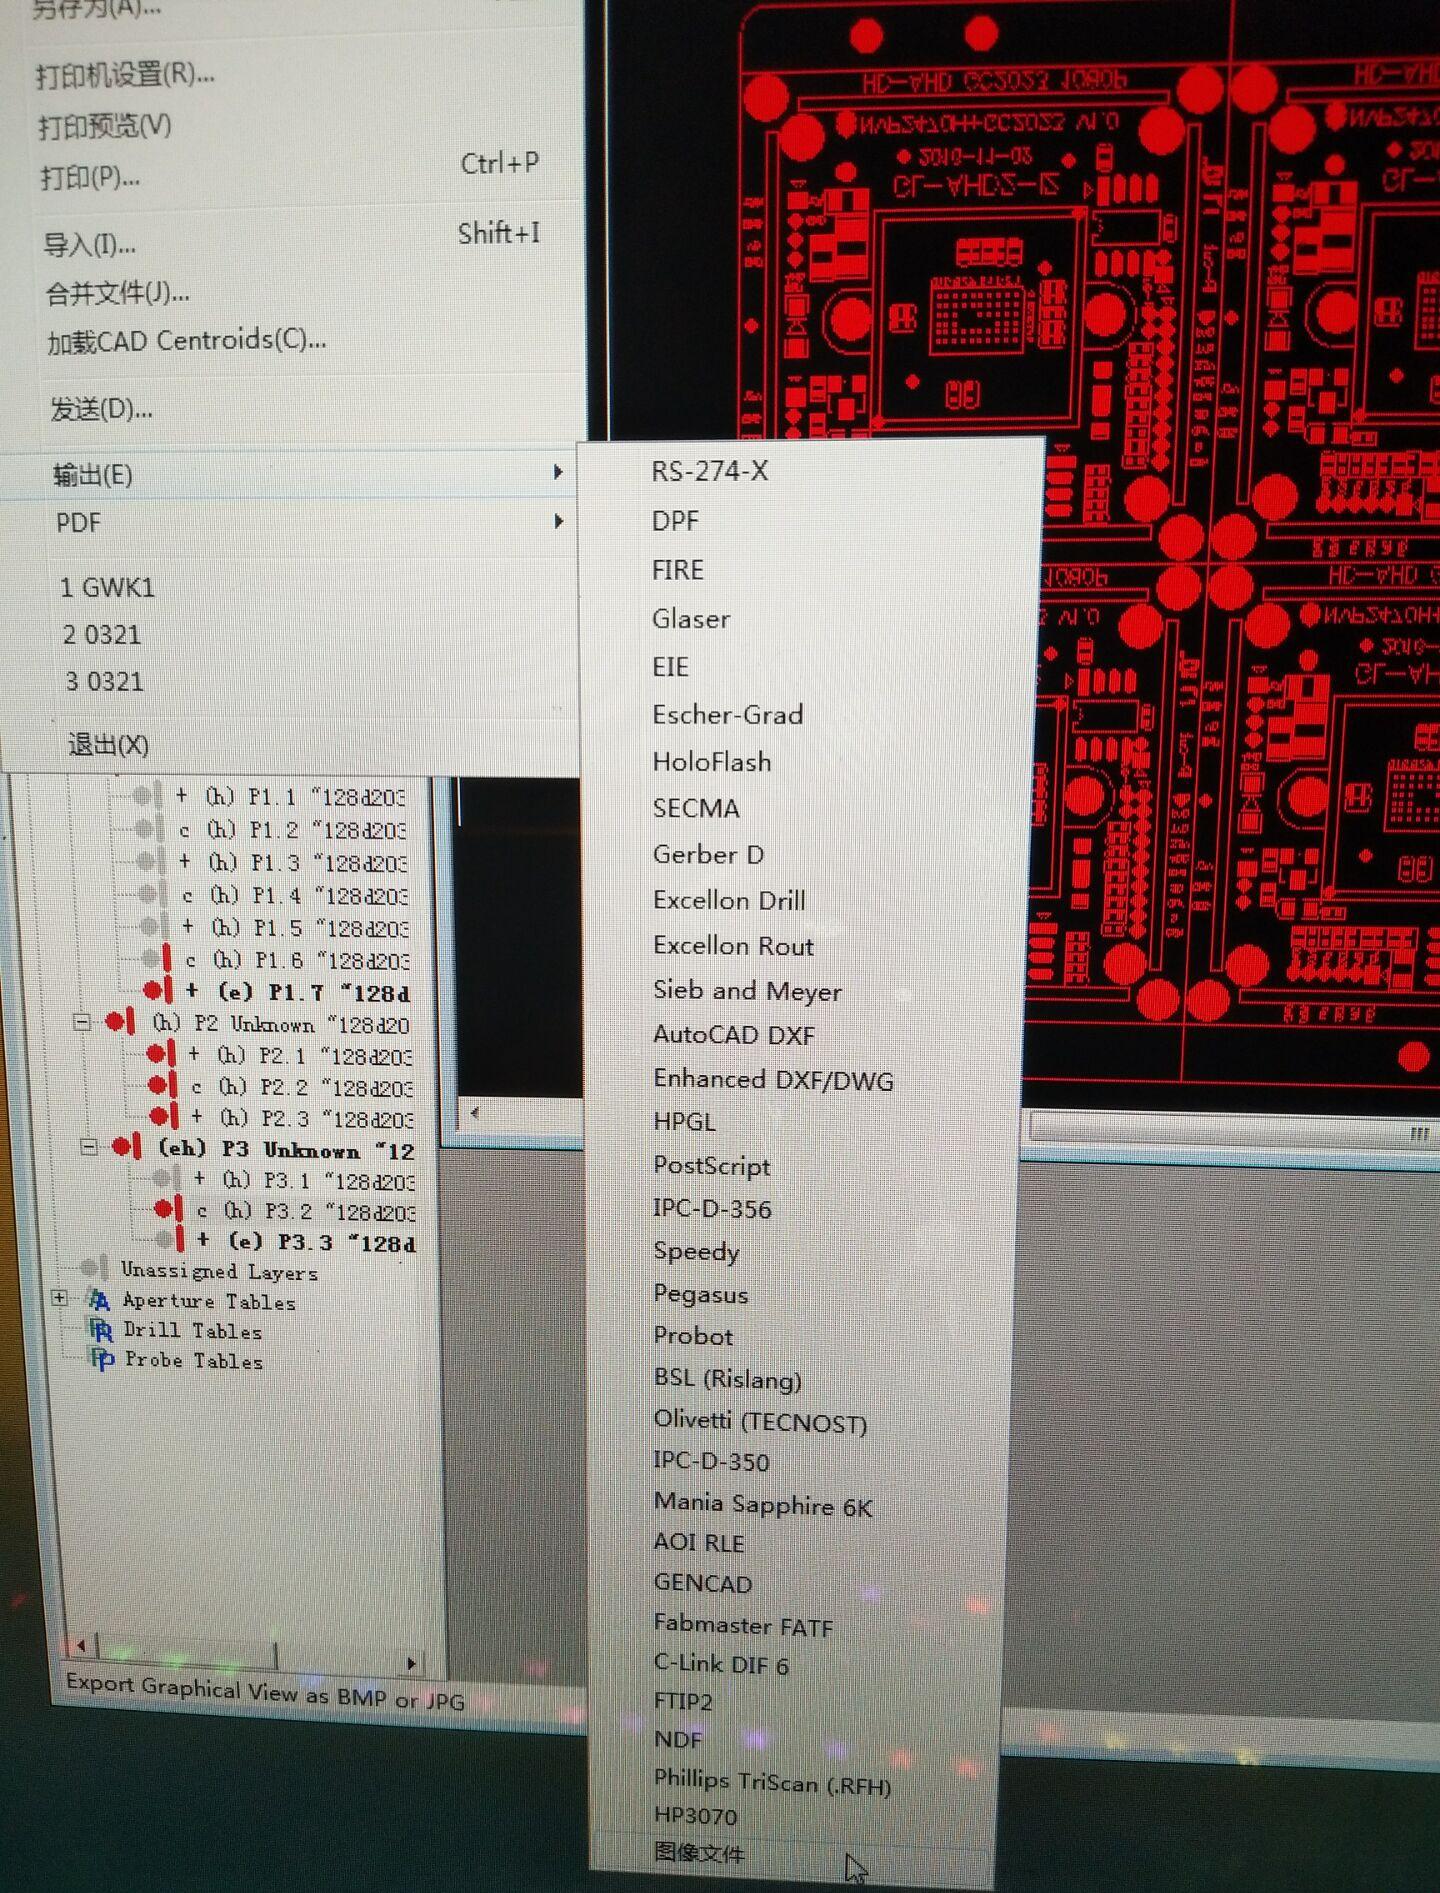The image size is (1440, 1893).
Task: Select the P2.2 layer row text
Action: [x=301, y=1086]
